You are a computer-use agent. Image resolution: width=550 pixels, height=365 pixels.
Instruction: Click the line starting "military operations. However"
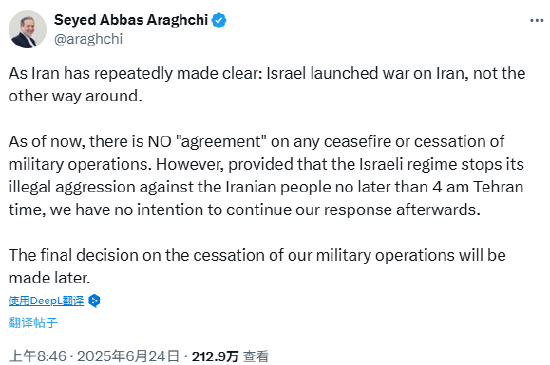click(x=266, y=164)
